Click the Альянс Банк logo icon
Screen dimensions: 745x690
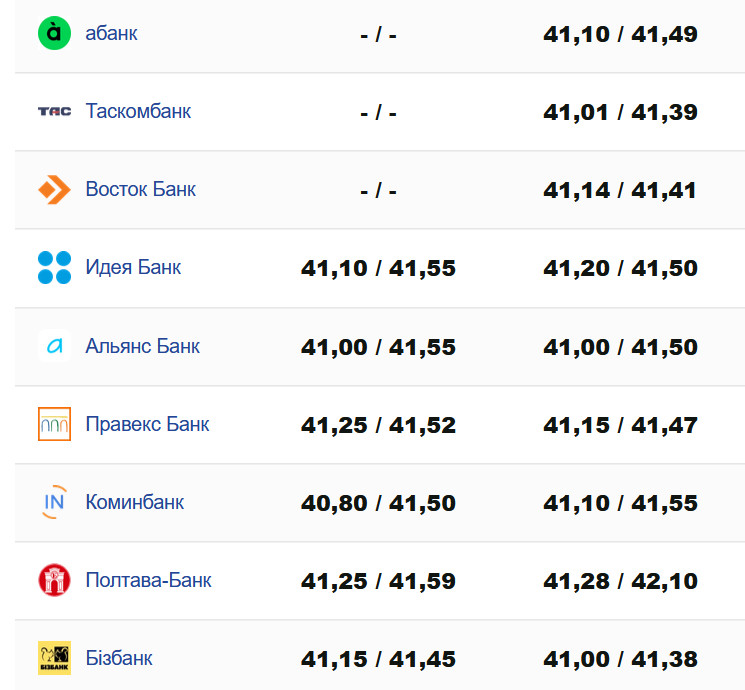54,346
